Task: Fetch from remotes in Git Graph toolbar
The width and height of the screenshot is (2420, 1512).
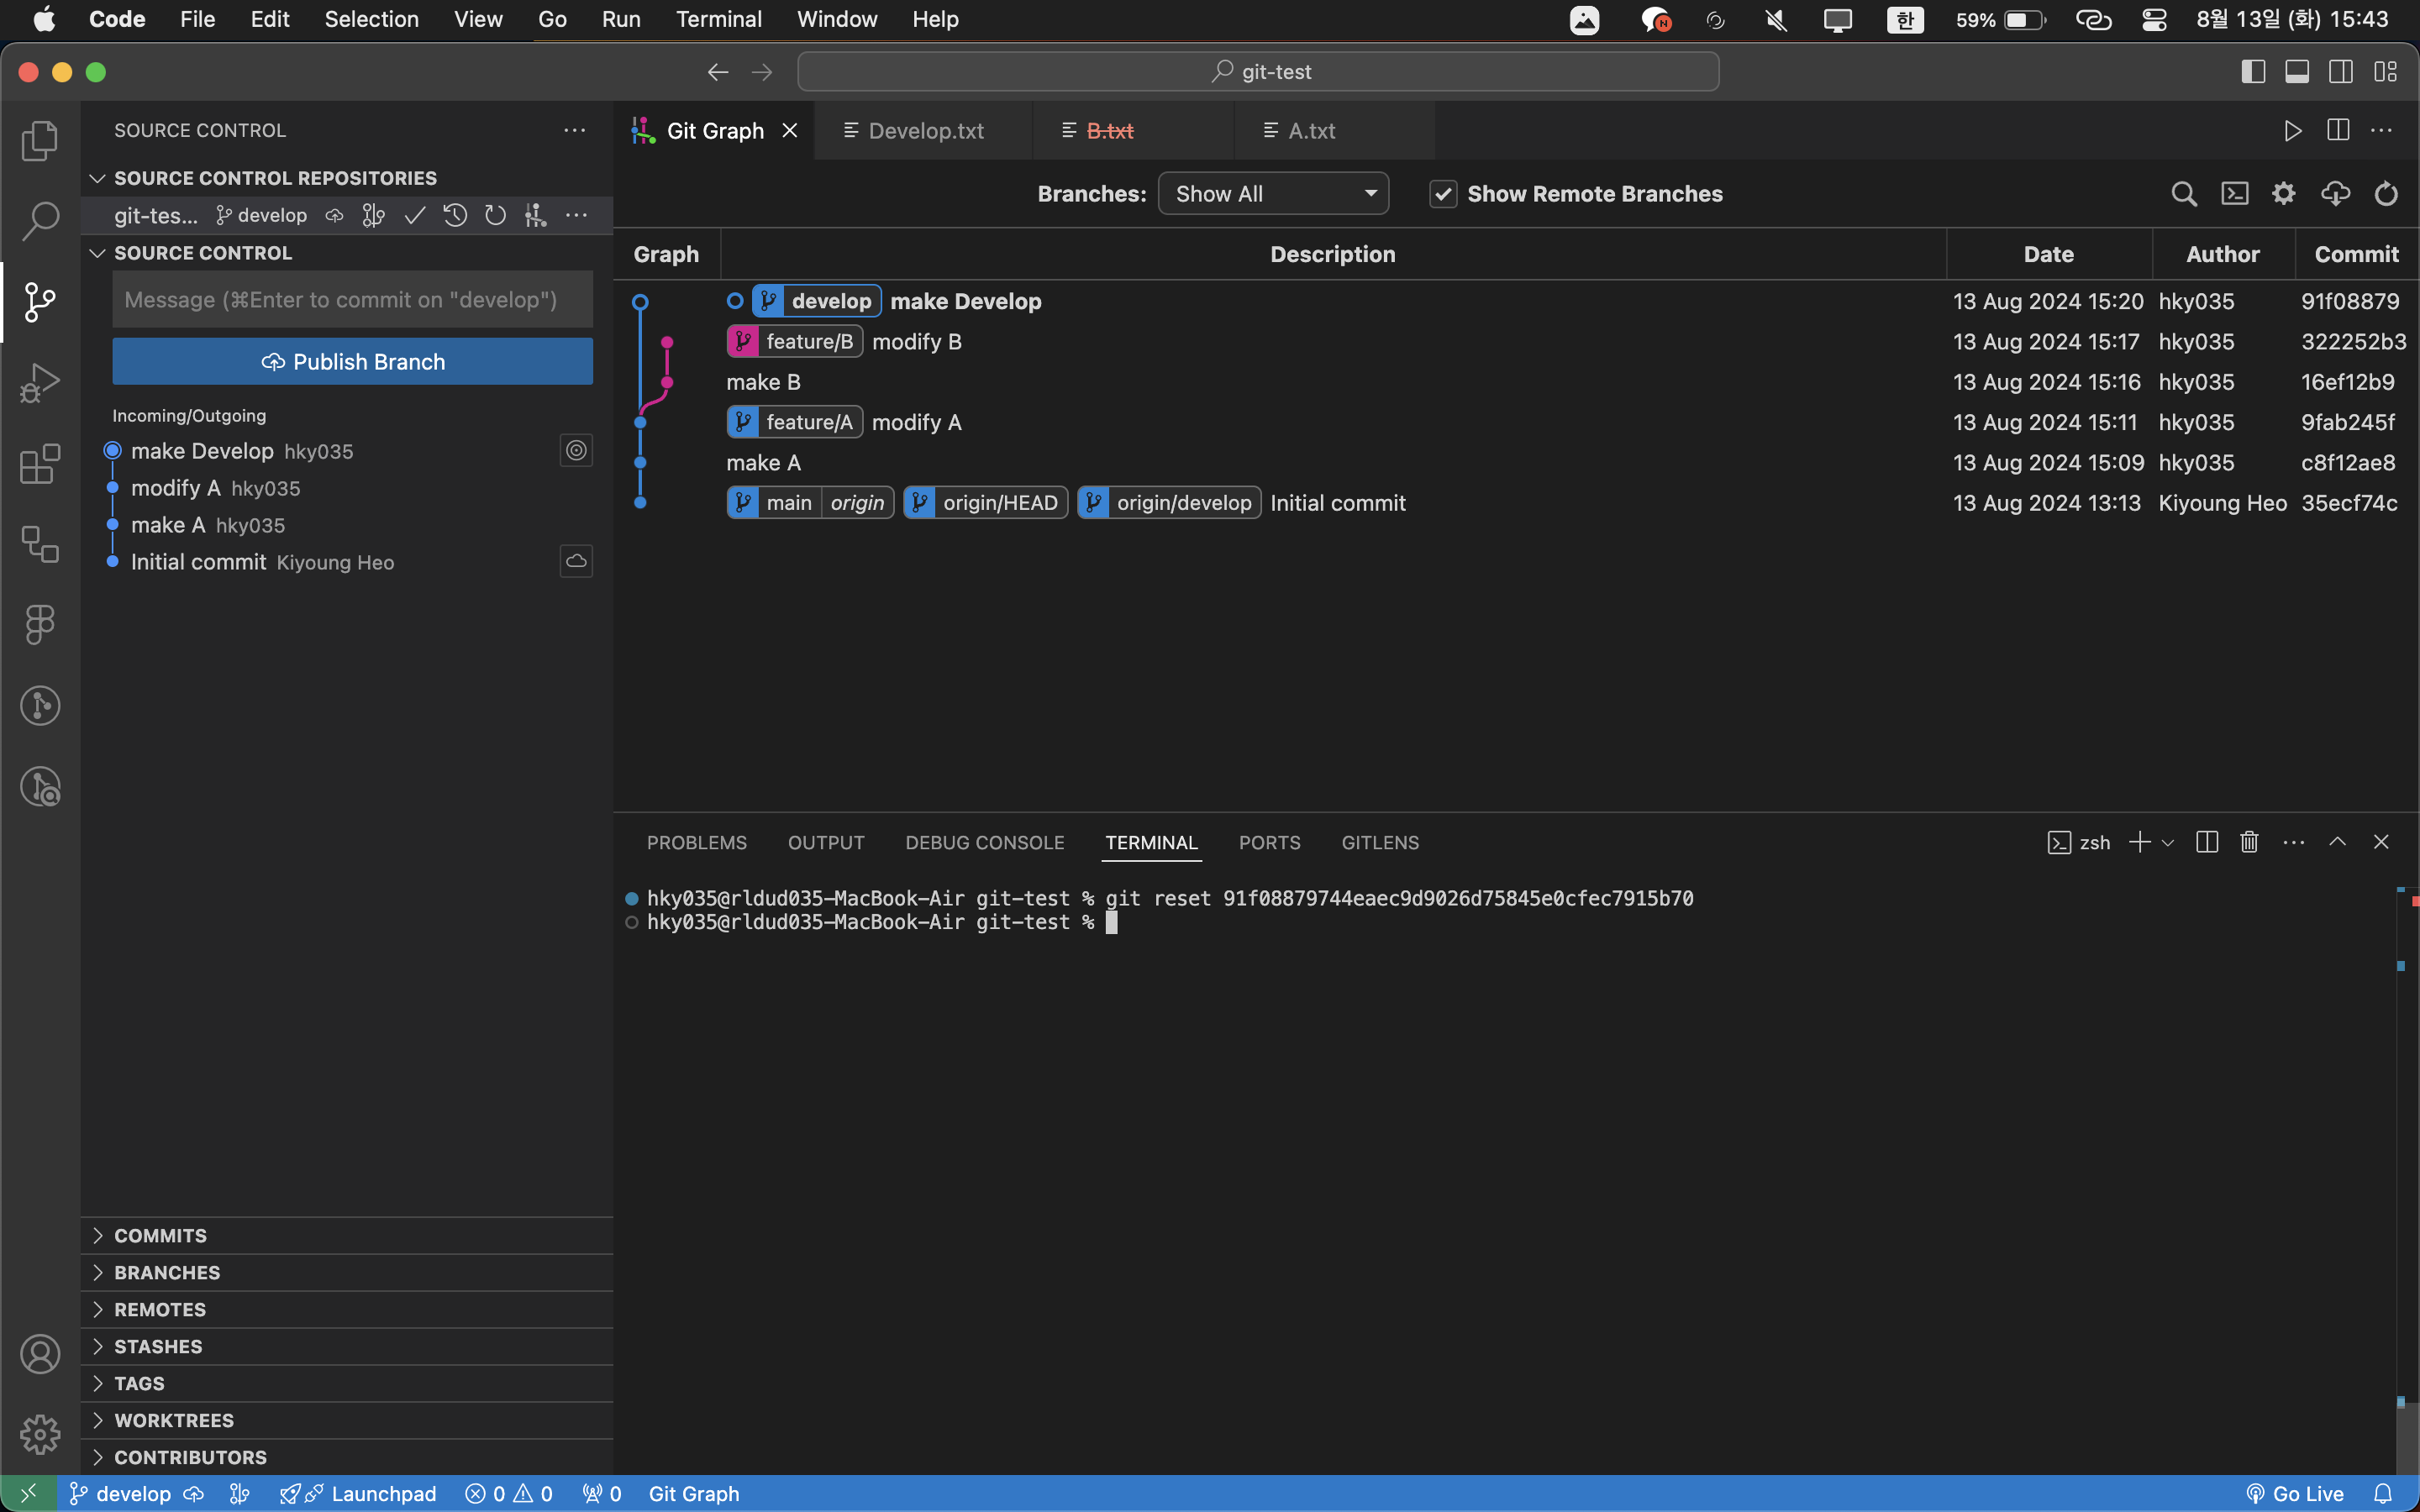Action: click(x=2335, y=194)
